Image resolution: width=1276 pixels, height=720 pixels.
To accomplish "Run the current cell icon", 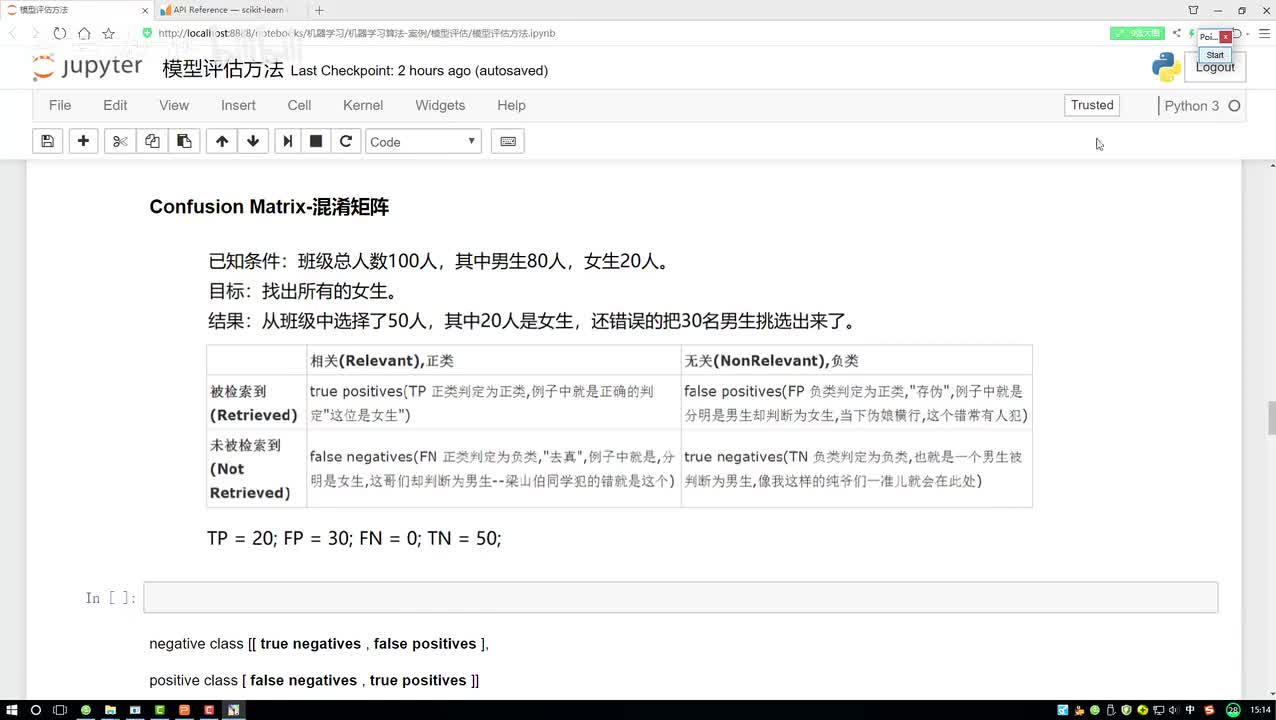I will (x=287, y=141).
